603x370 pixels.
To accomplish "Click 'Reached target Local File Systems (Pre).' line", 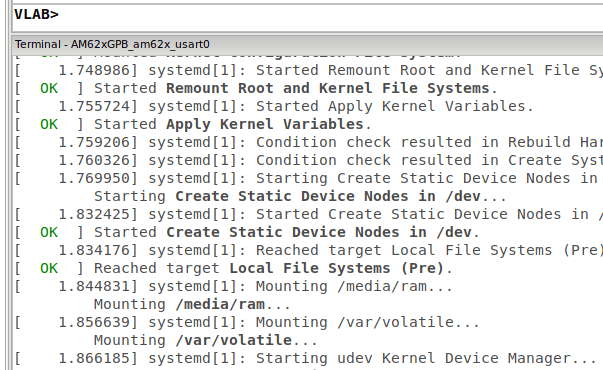I will (233, 268).
